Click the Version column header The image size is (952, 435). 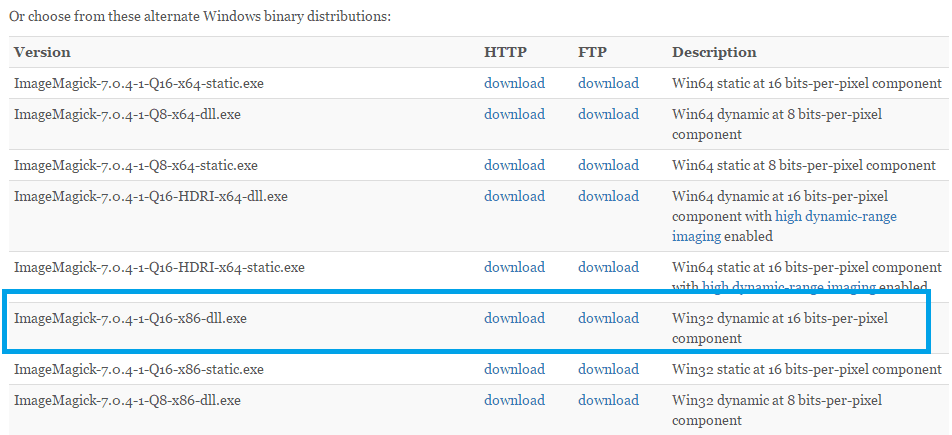(42, 52)
